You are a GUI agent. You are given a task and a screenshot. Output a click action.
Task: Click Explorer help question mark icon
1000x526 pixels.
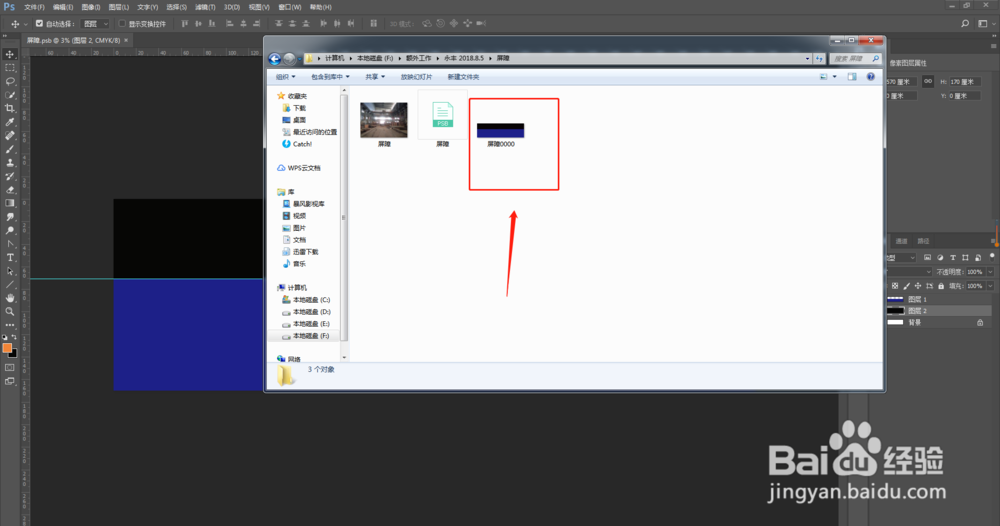pos(871,77)
